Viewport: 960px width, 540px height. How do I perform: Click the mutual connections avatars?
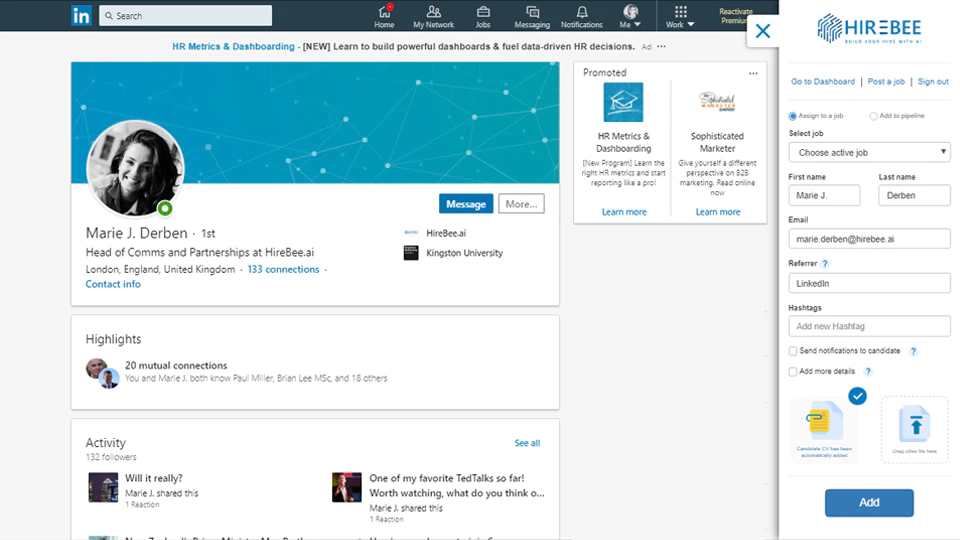(x=102, y=373)
